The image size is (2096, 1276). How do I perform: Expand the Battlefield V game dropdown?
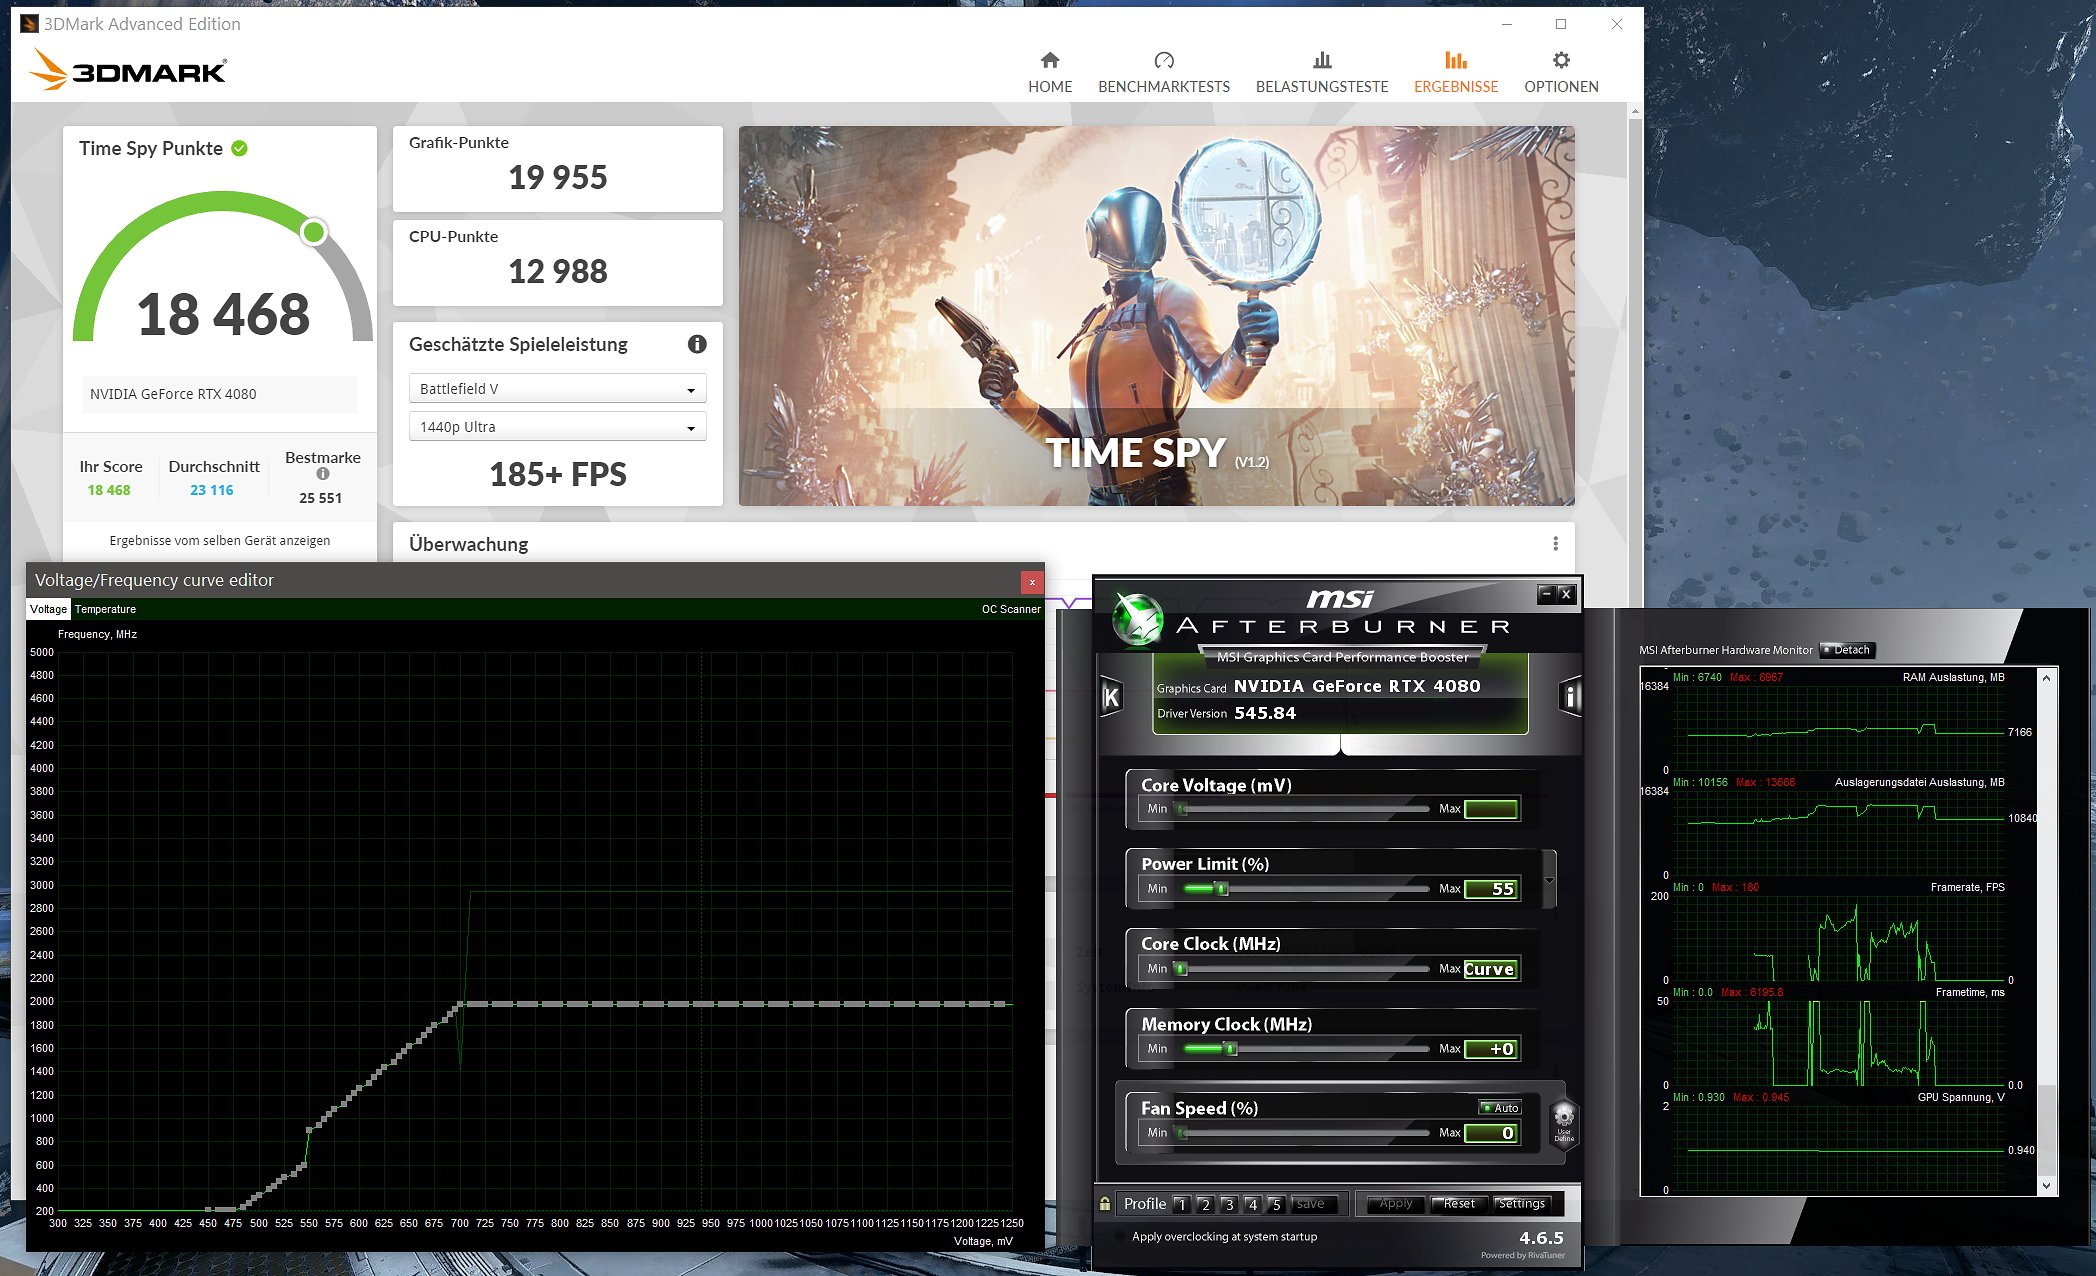pos(557,389)
